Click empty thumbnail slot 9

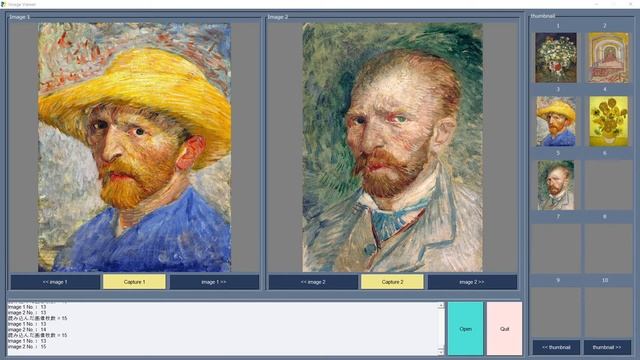tap(556, 312)
